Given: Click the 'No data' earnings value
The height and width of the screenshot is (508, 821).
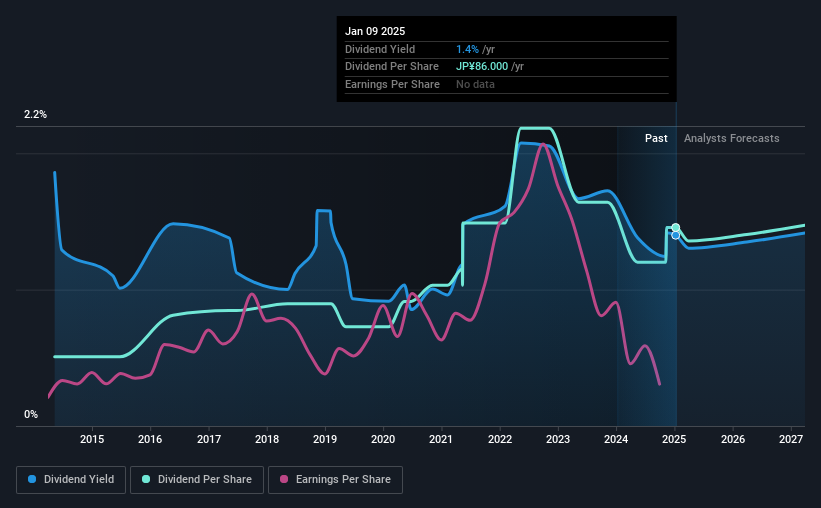Looking at the screenshot, I should tap(475, 84).
